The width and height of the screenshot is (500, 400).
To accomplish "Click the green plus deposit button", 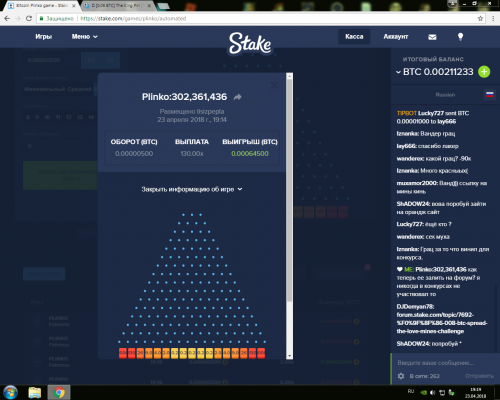I will [484, 72].
